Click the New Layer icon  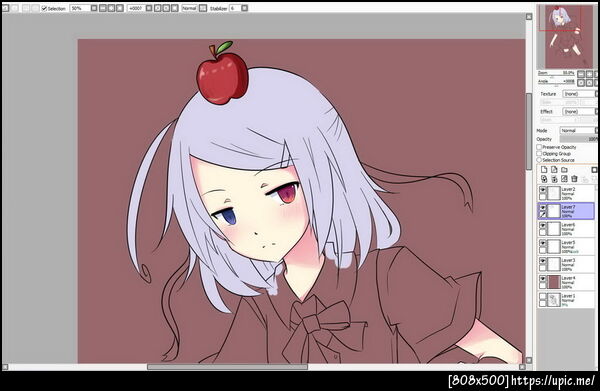pos(544,169)
